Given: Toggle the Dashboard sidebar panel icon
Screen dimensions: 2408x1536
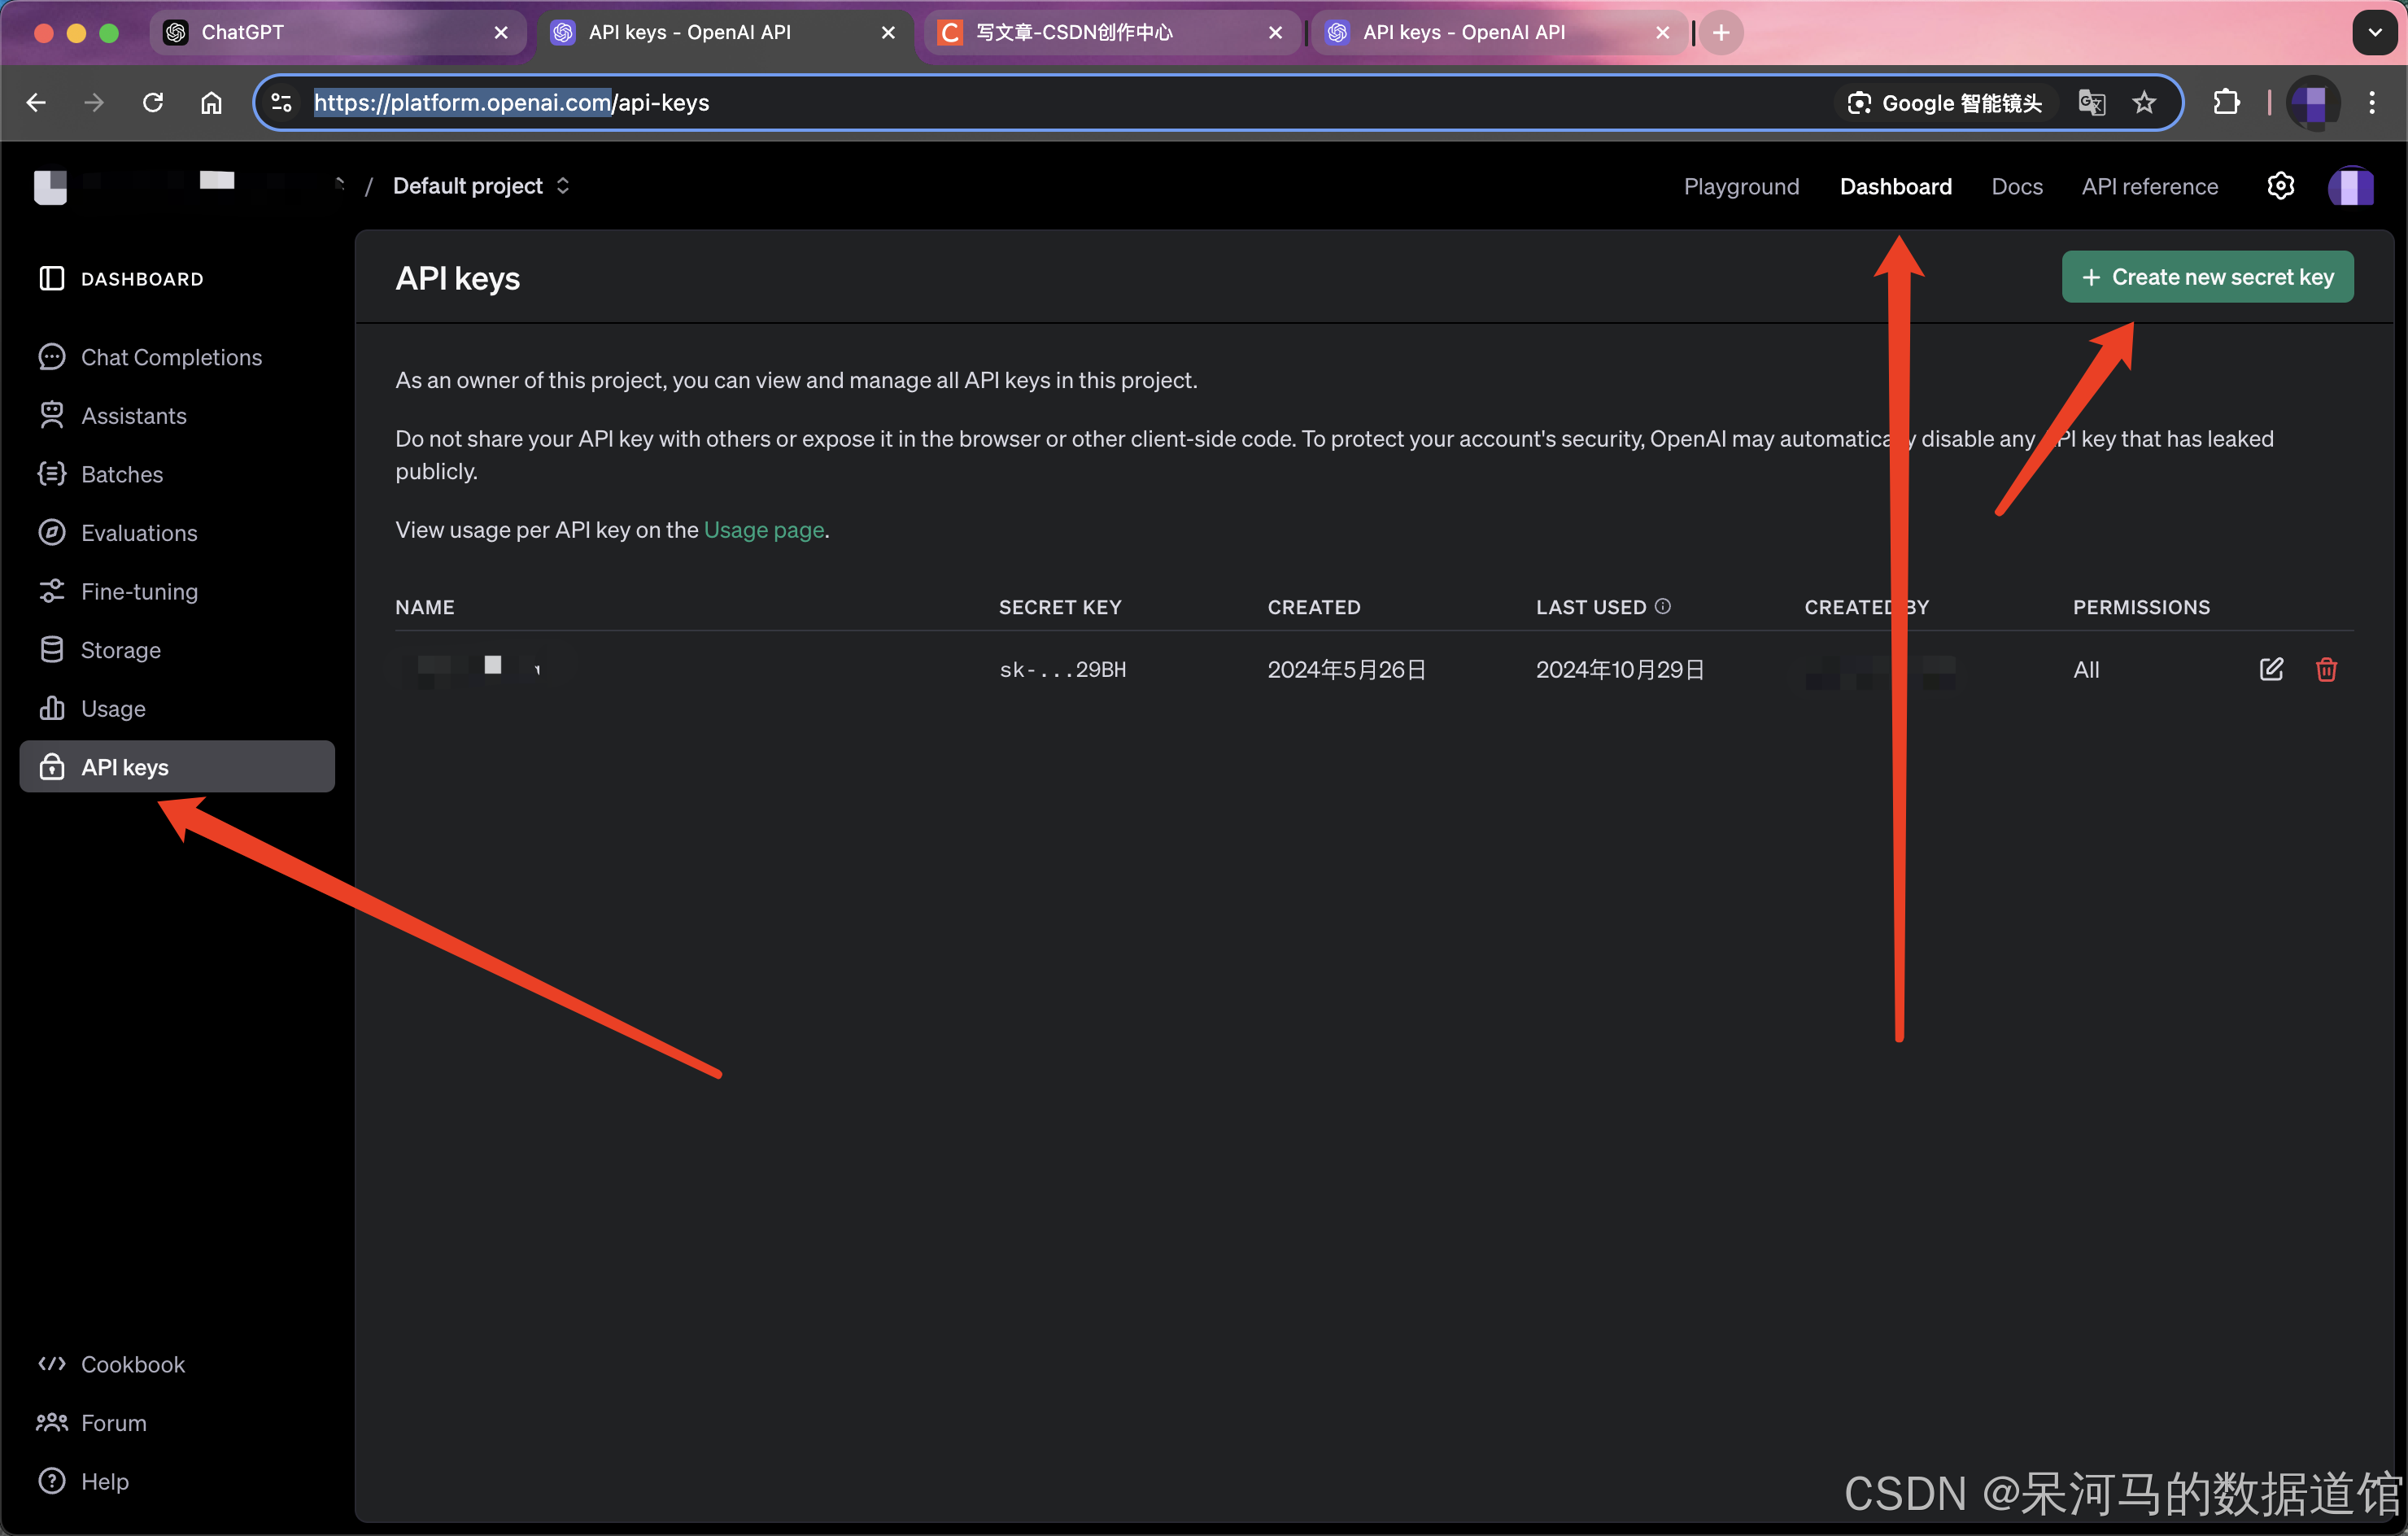Looking at the screenshot, I should [x=51, y=278].
